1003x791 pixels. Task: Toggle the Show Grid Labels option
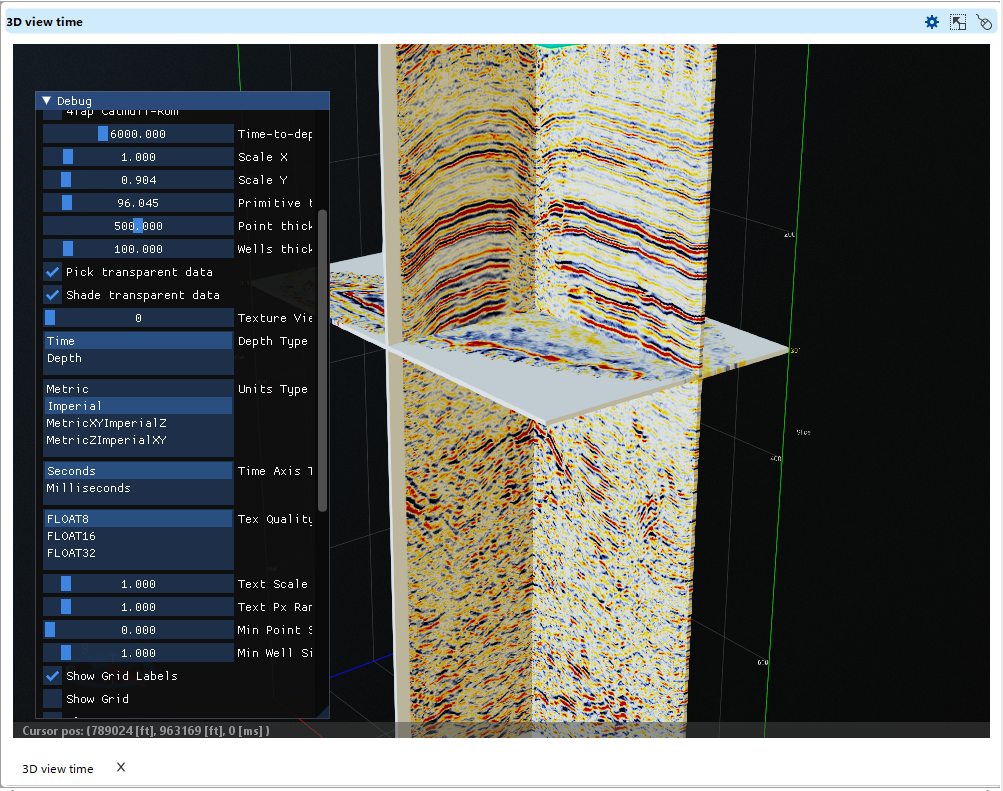tap(52, 675)
